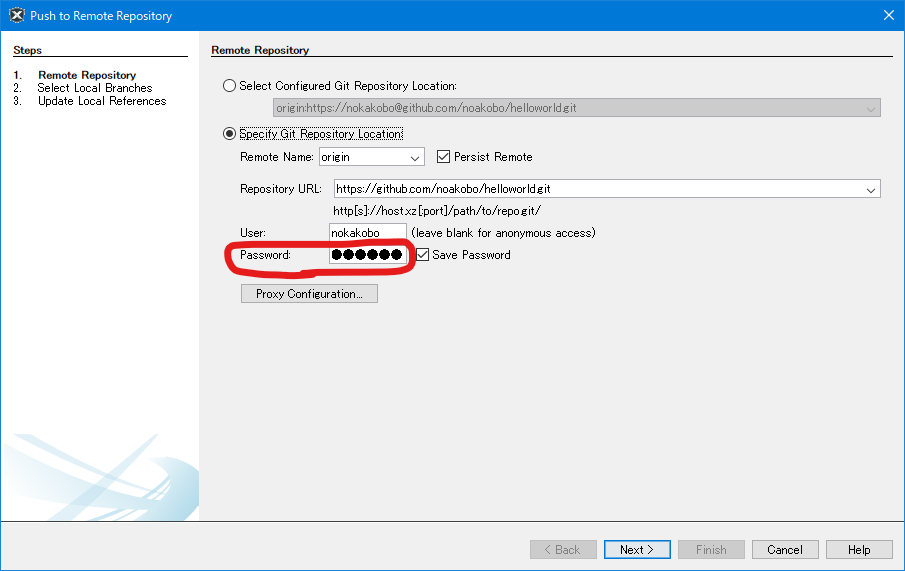Click the NetBeans icon in the title bar
Screen dimensions: 905x571
coord(15,15)
